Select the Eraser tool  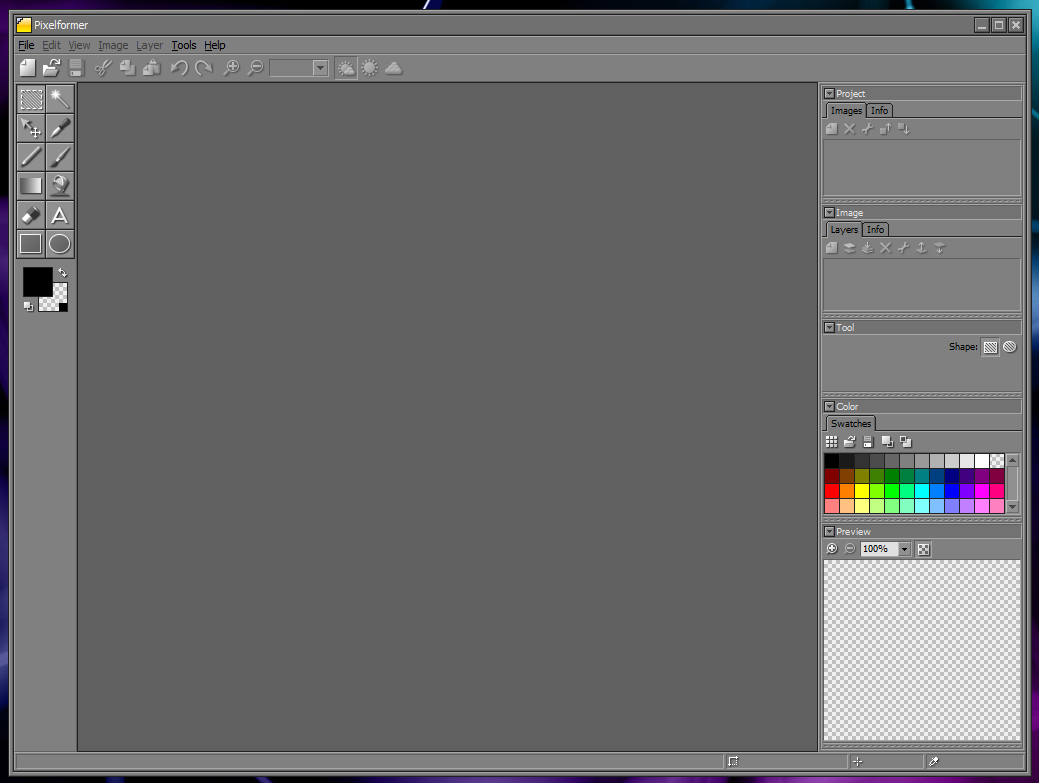point(31,215)
